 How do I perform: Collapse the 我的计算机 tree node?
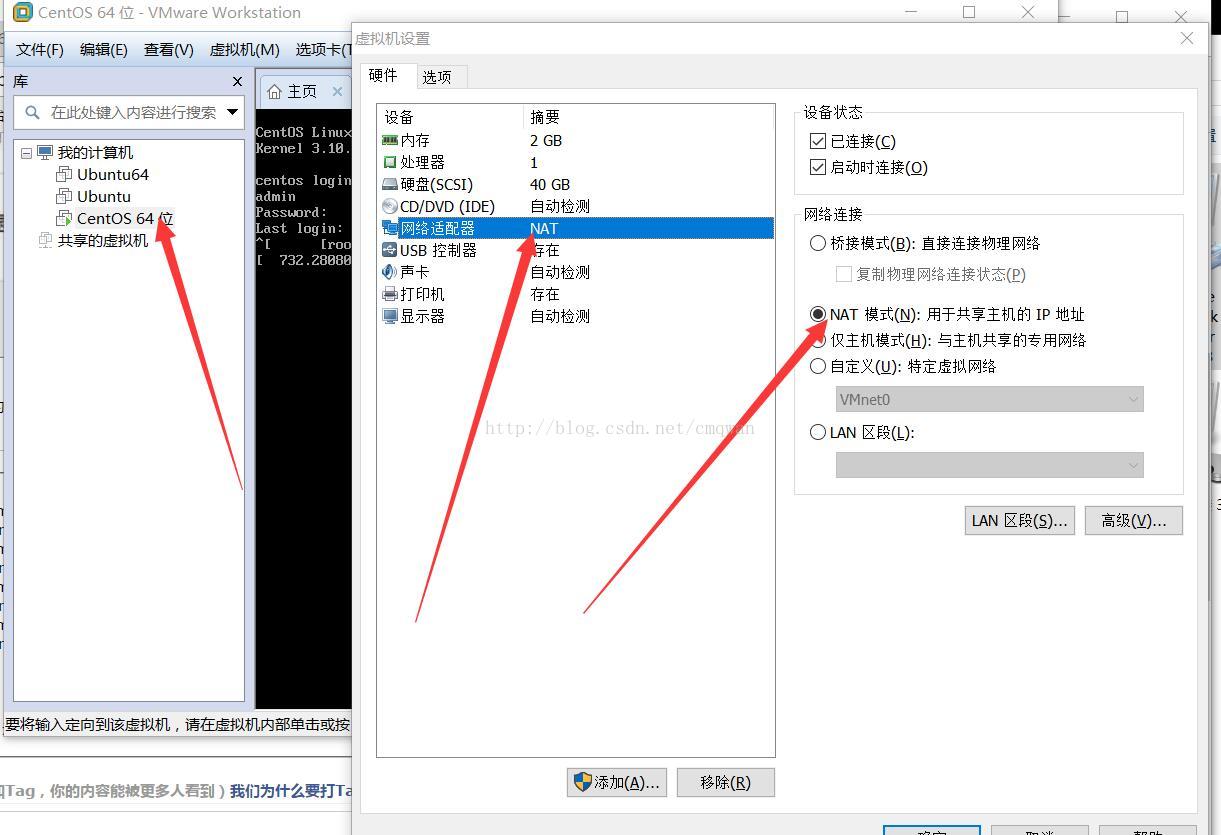point(26,154)
